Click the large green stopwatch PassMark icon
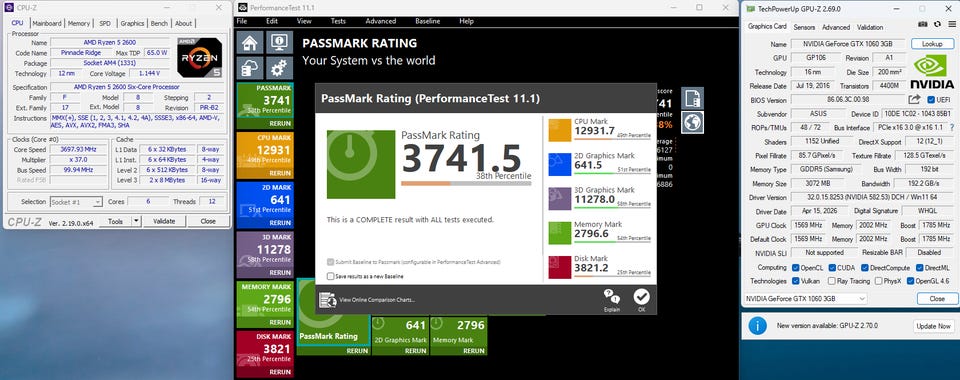960x380 pixels. (x=361, y=164)
